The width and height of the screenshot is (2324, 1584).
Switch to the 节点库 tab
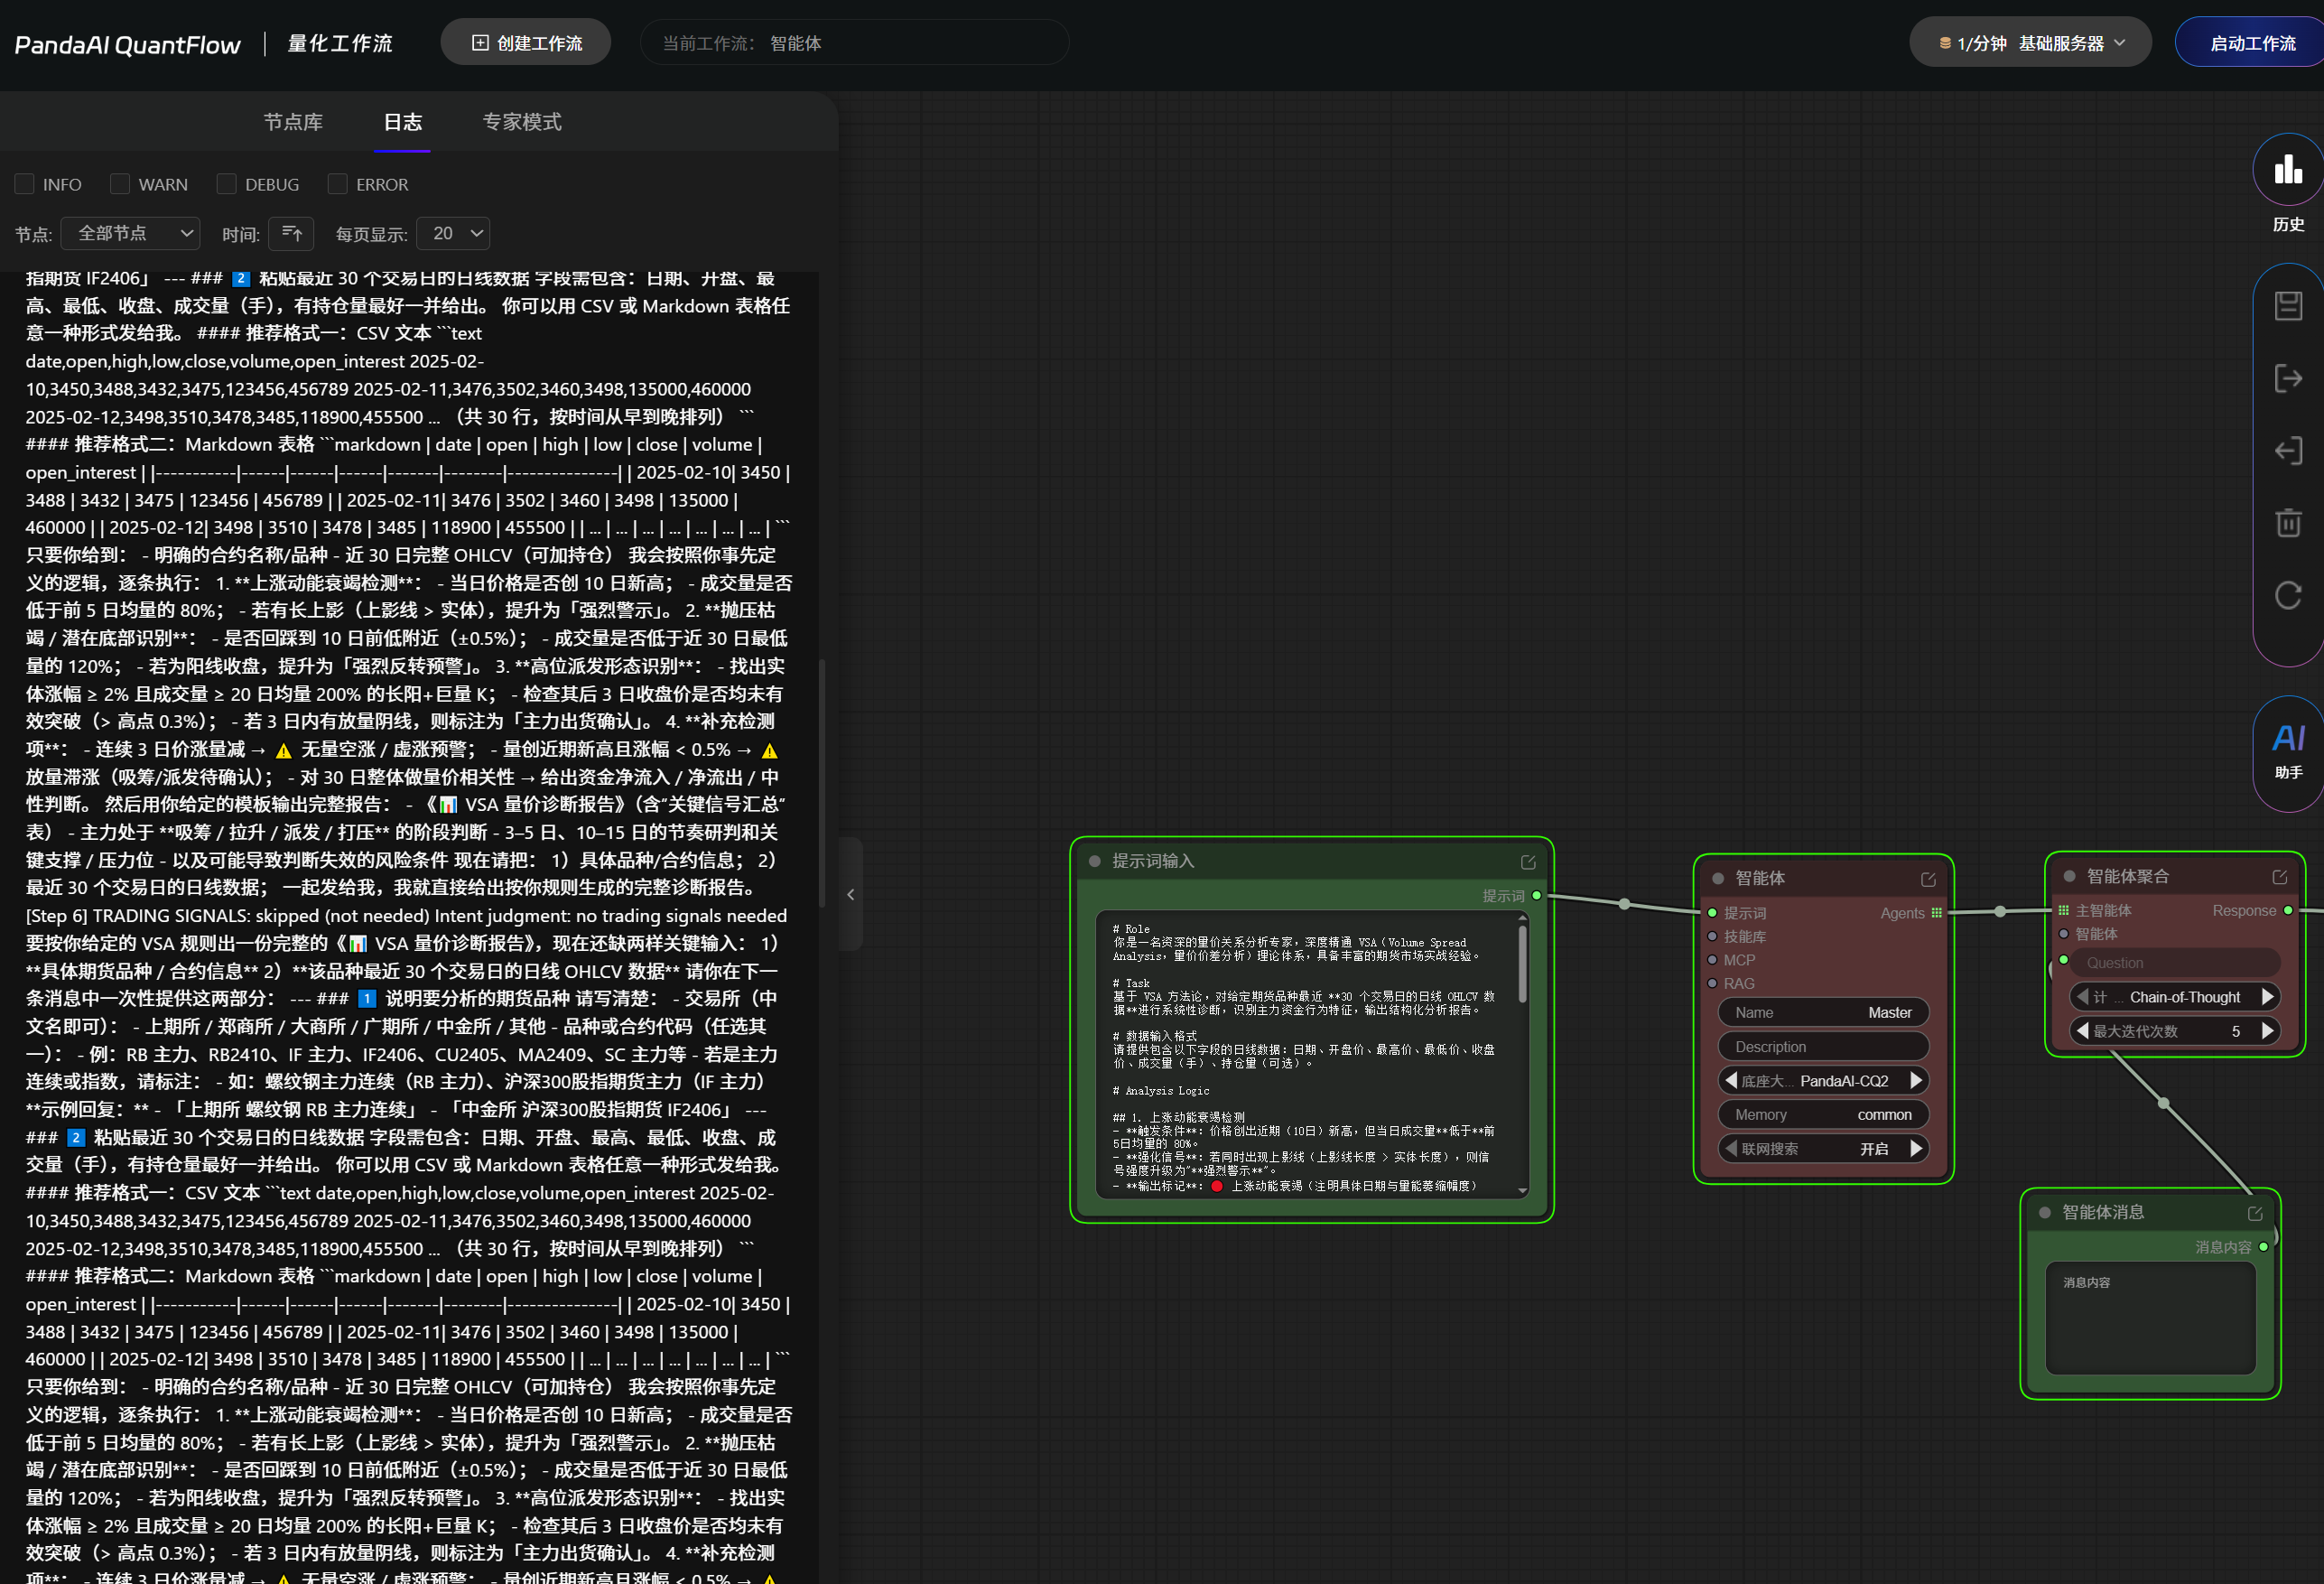pyautogui.click(x=293, y=122)
